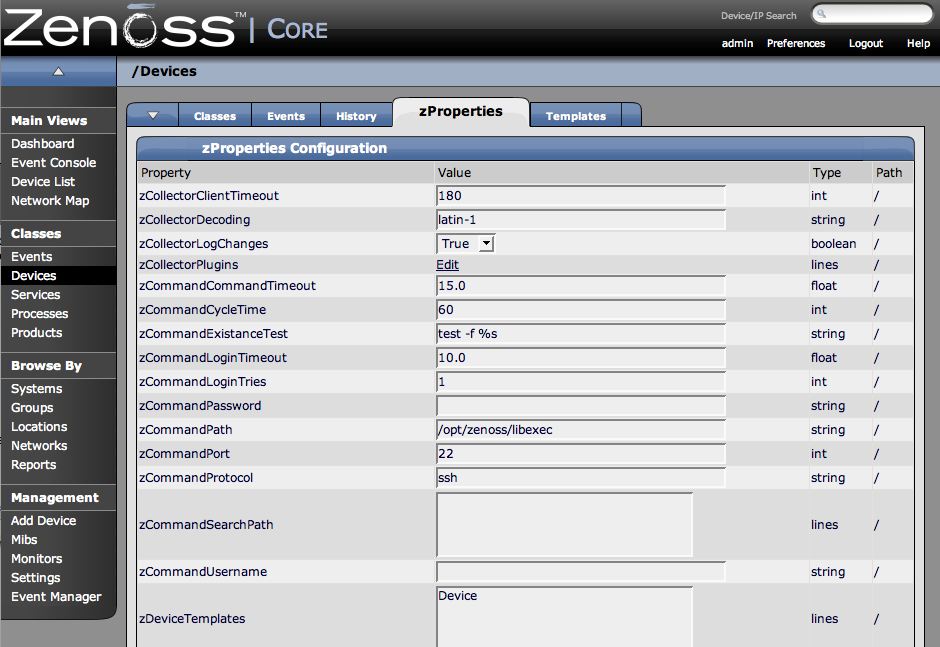Open Settings under Management
The width and height of the screenshot is (940, 647).
[x=35, y=577]
